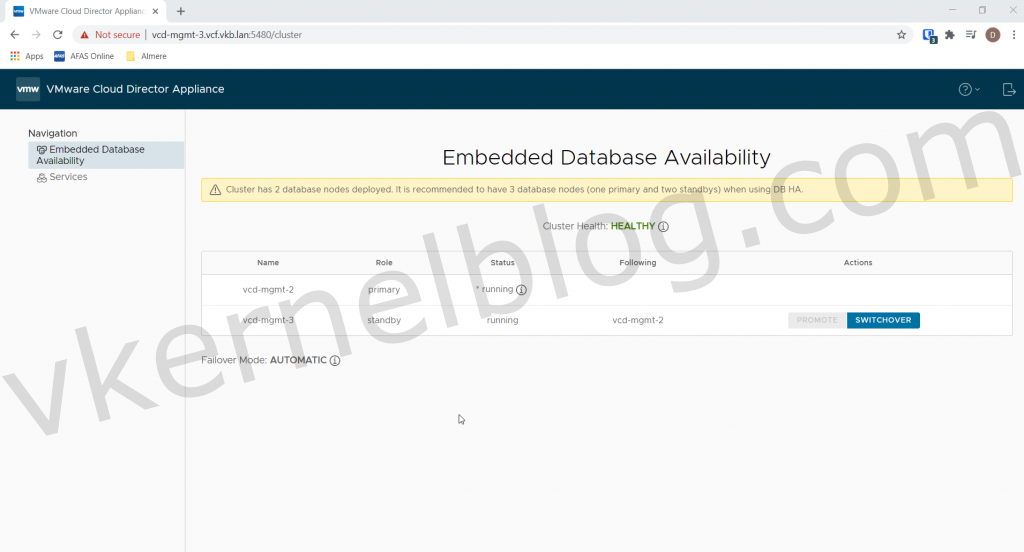Open a new browser tab

point(180,11)
